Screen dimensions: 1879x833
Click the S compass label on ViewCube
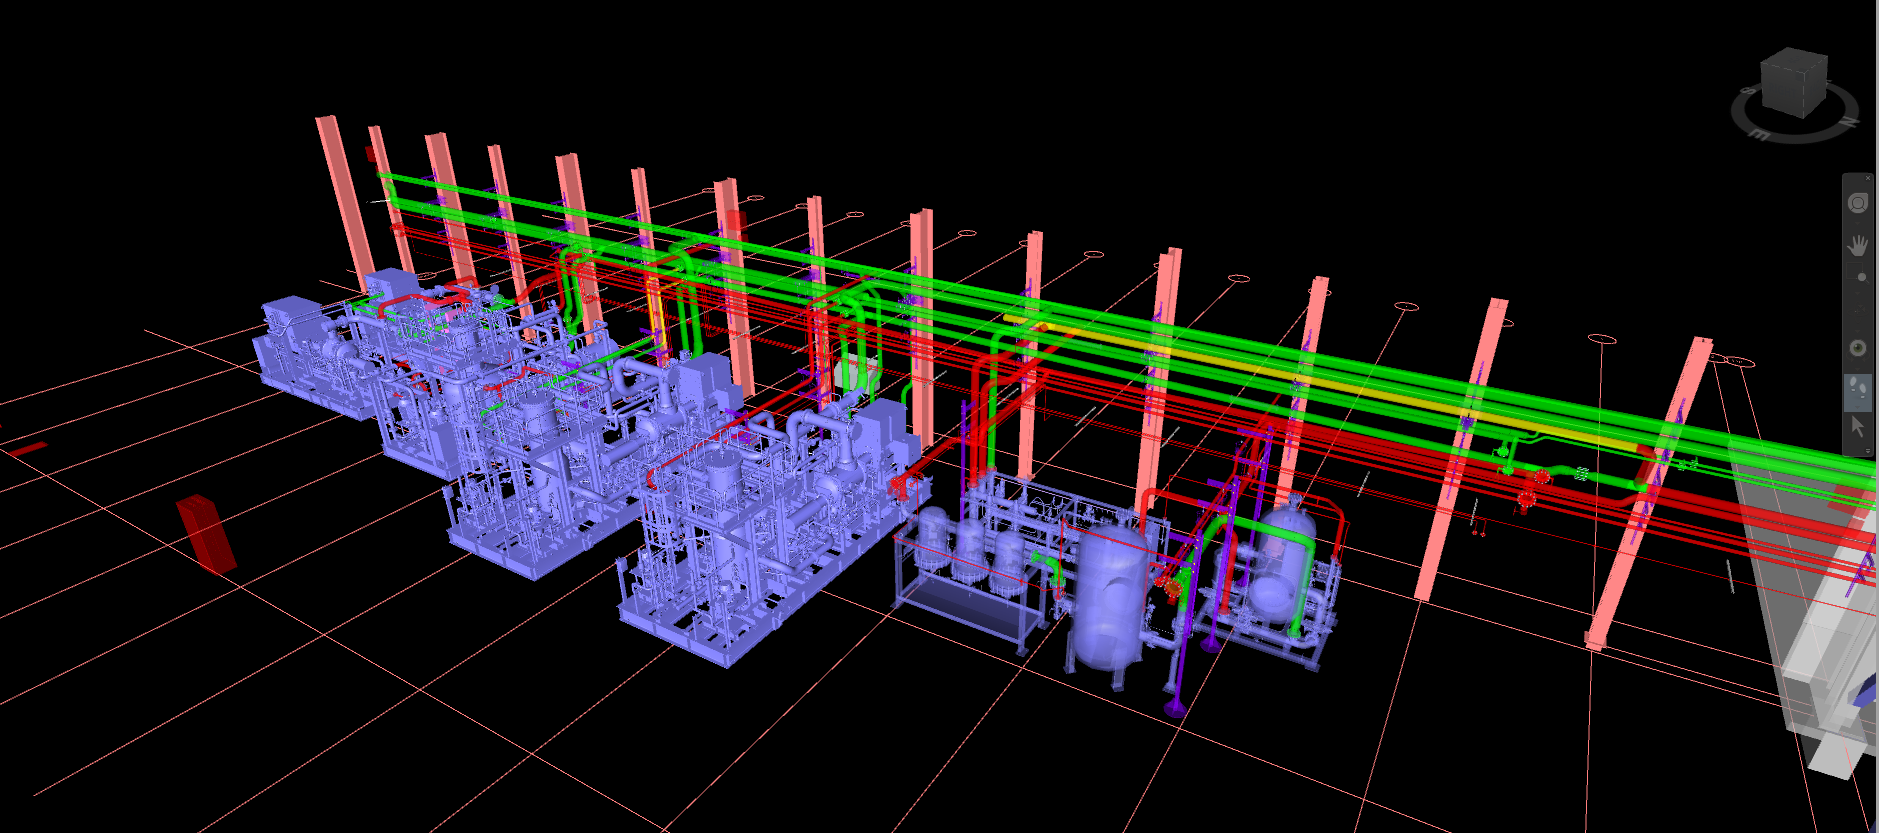tap(1748, 91)
